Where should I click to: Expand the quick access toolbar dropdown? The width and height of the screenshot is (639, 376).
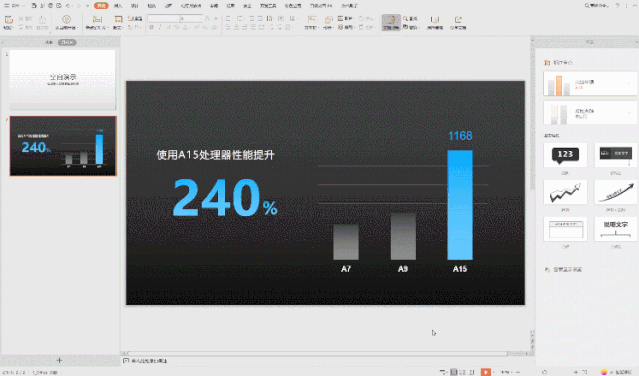point(87,6)
